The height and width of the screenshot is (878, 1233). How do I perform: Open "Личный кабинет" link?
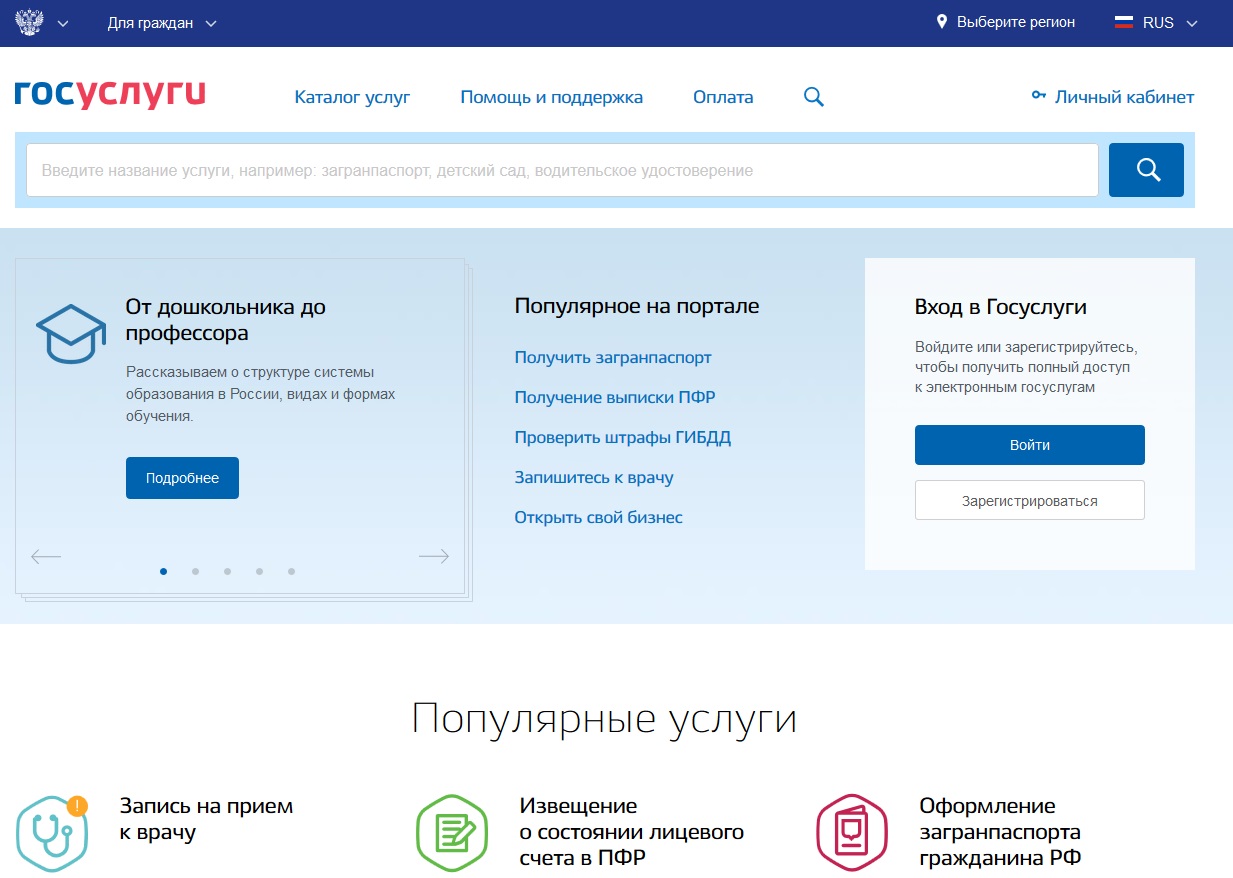pos(1124,97)
